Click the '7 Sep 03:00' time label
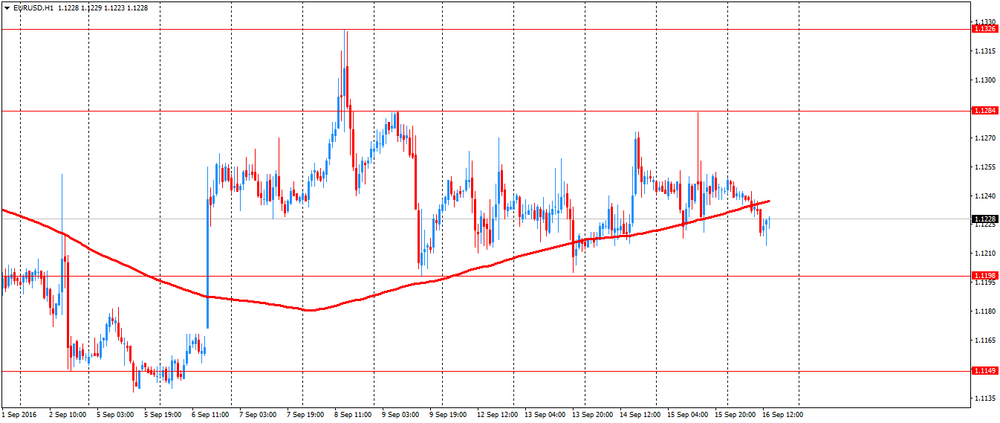 (x=258, y=415)
